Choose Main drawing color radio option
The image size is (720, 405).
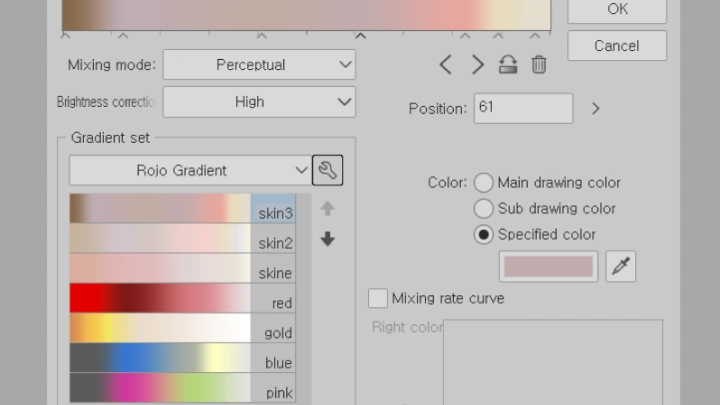(x=484, y=183)
